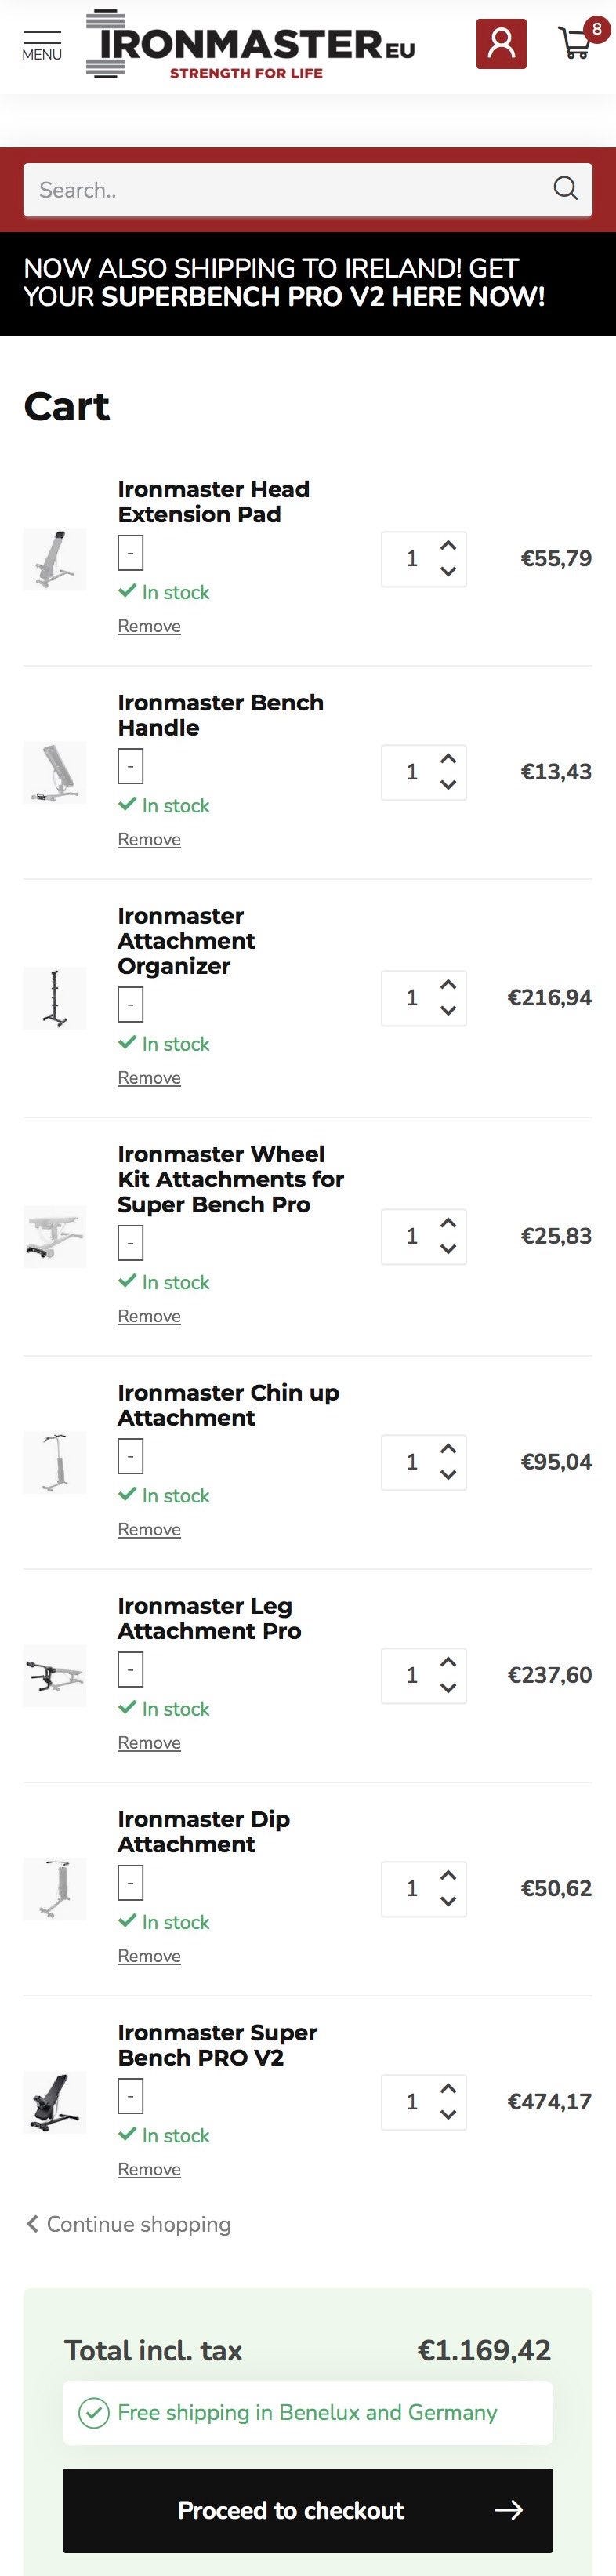Click the small box under Head Extension Pad
This screenshot has width=616, height=2576.
tap(130, 553)
